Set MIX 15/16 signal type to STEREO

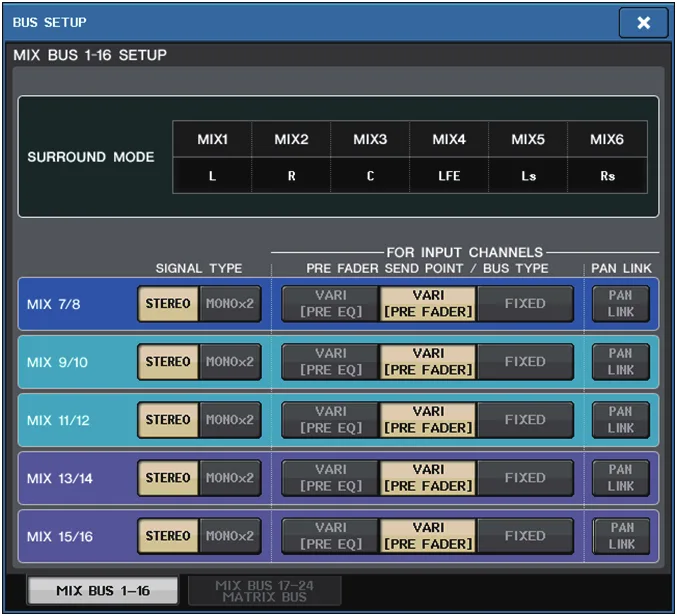tap(168, 536)
